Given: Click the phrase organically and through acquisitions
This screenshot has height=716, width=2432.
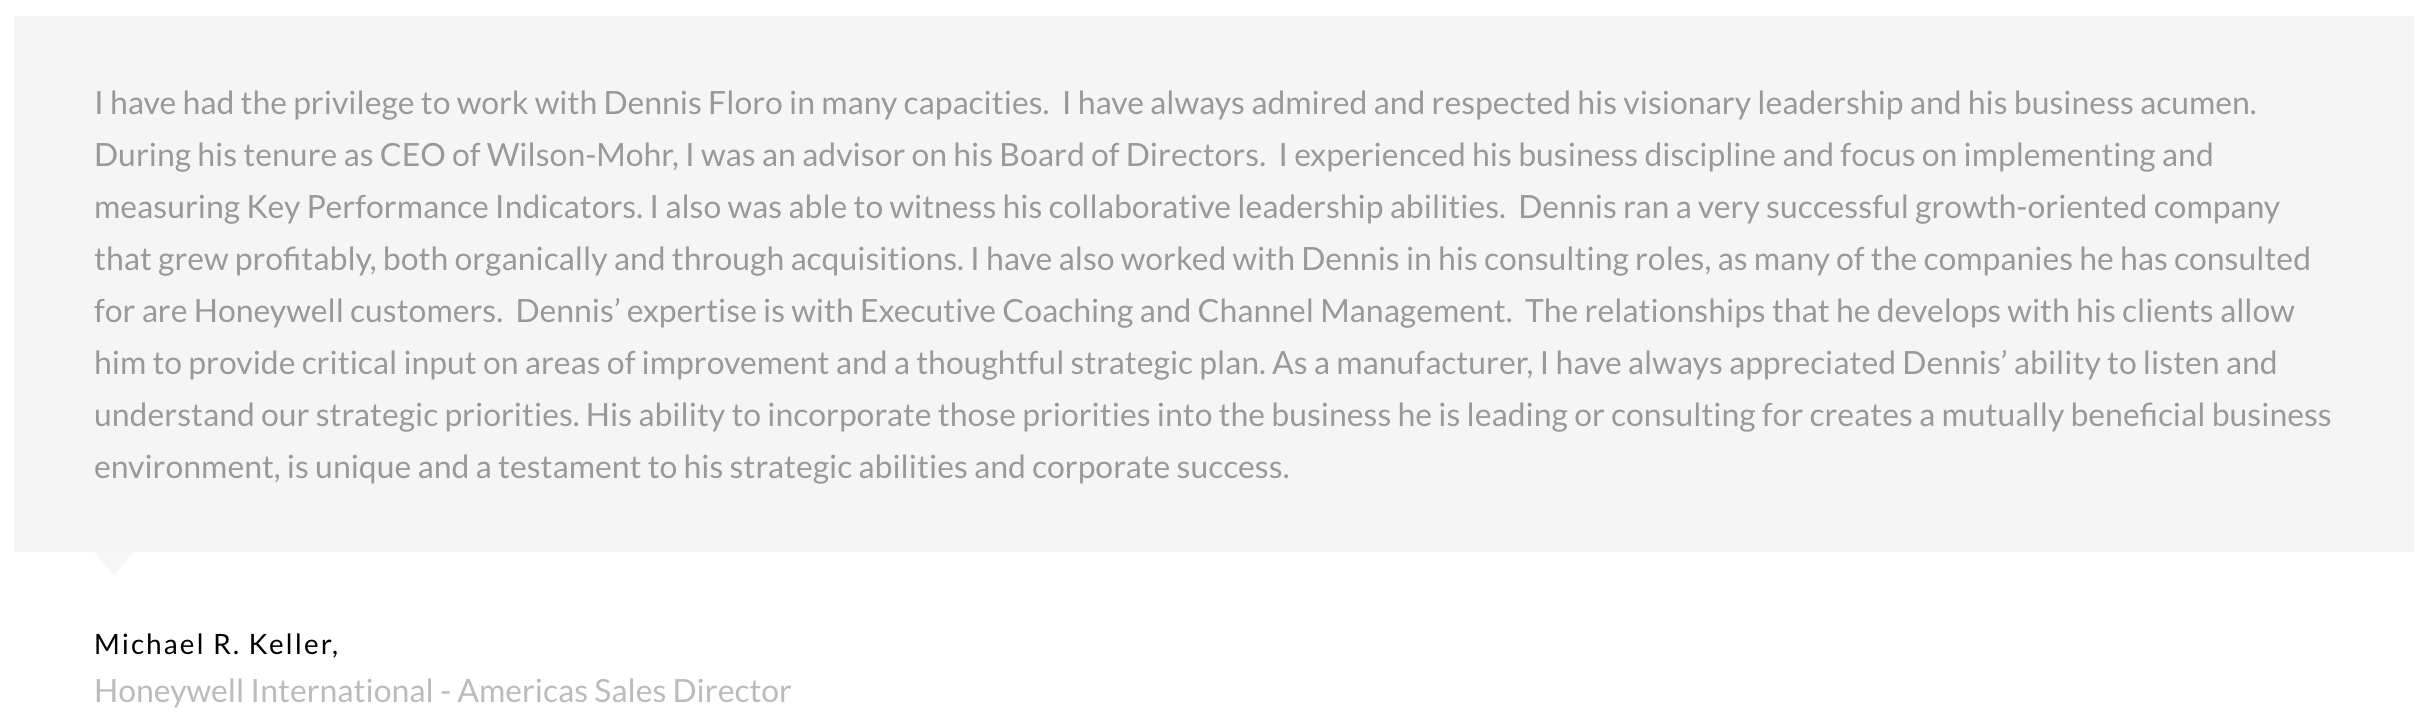Looking at the screenshot, I should click(707, 259).
